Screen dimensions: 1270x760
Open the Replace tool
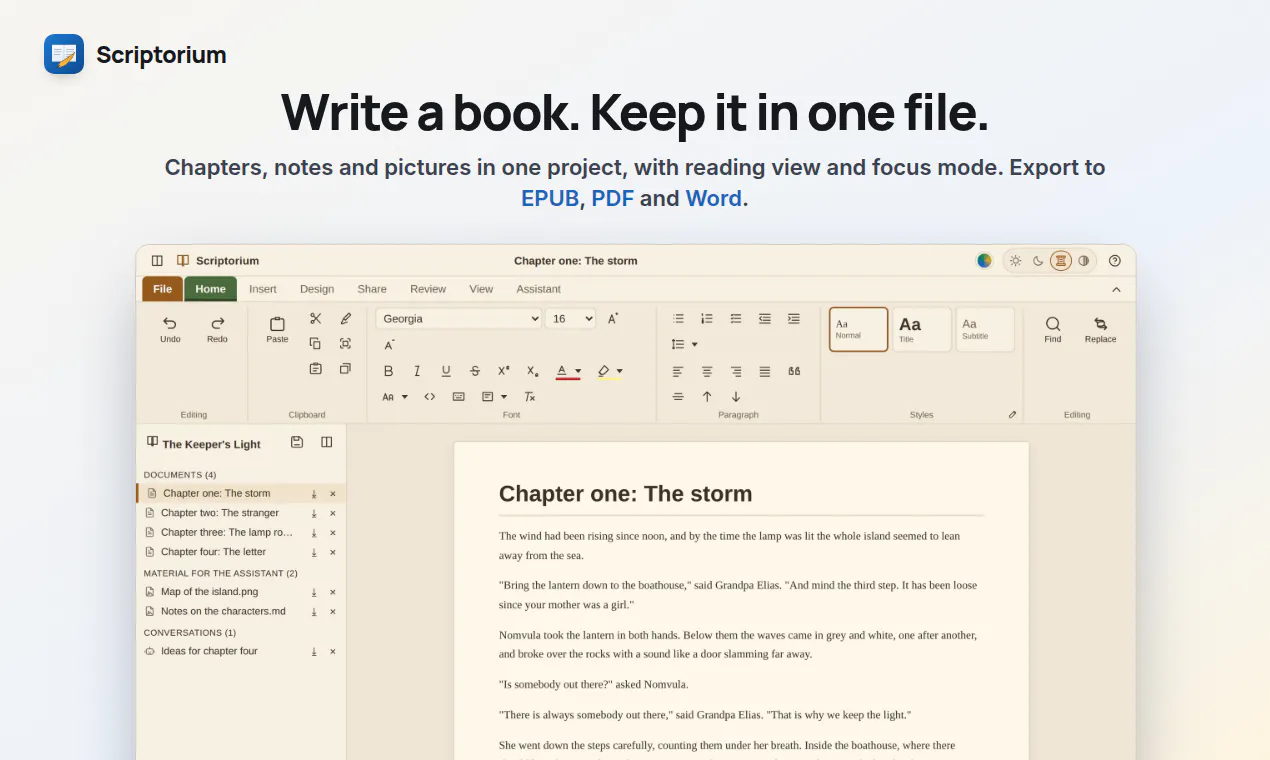click(x=1100, y=329)
